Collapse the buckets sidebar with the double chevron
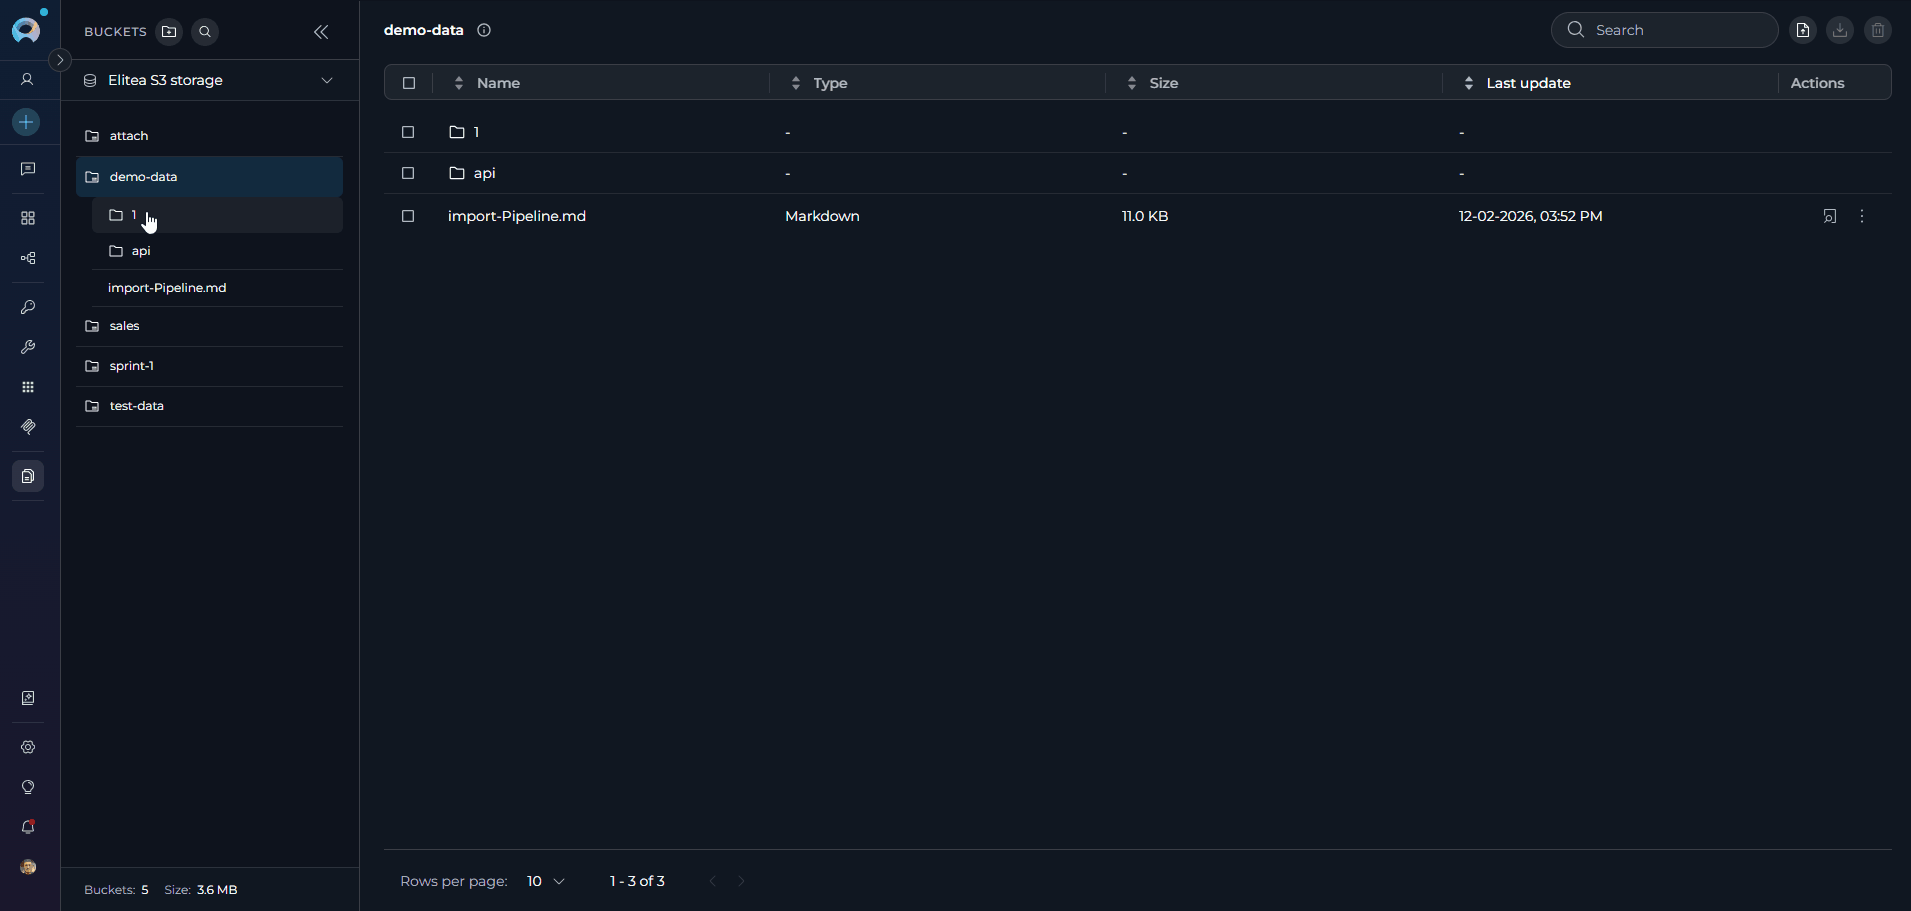The width and height of the screenshot is (1911, 911). point(320,32)
